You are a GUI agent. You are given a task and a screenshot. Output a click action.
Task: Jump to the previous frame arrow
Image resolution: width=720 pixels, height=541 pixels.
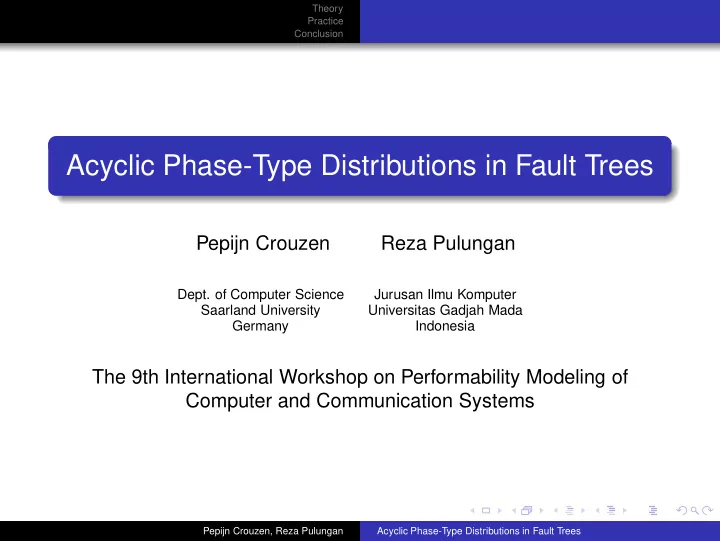(514, 511)
